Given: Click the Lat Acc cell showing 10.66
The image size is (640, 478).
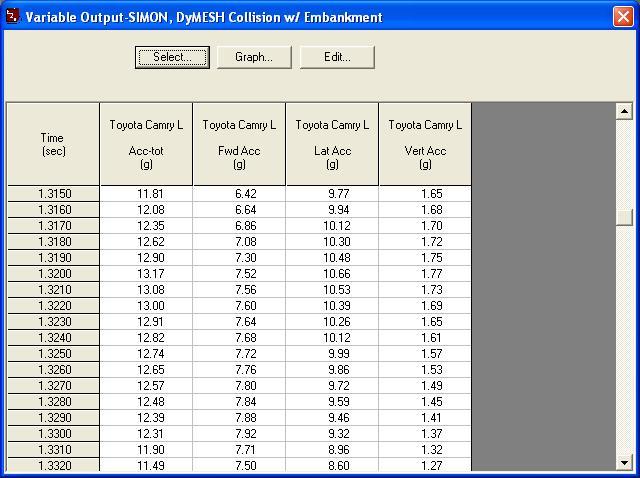Looking at the screenshot, I should pos(332,275).
